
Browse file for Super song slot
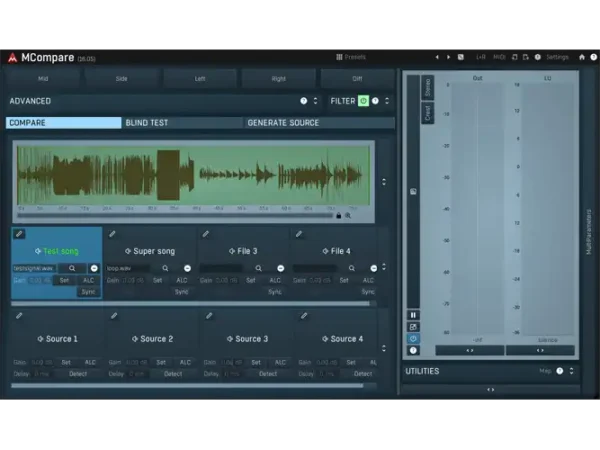pyautogui.click(x=165, y=268)
